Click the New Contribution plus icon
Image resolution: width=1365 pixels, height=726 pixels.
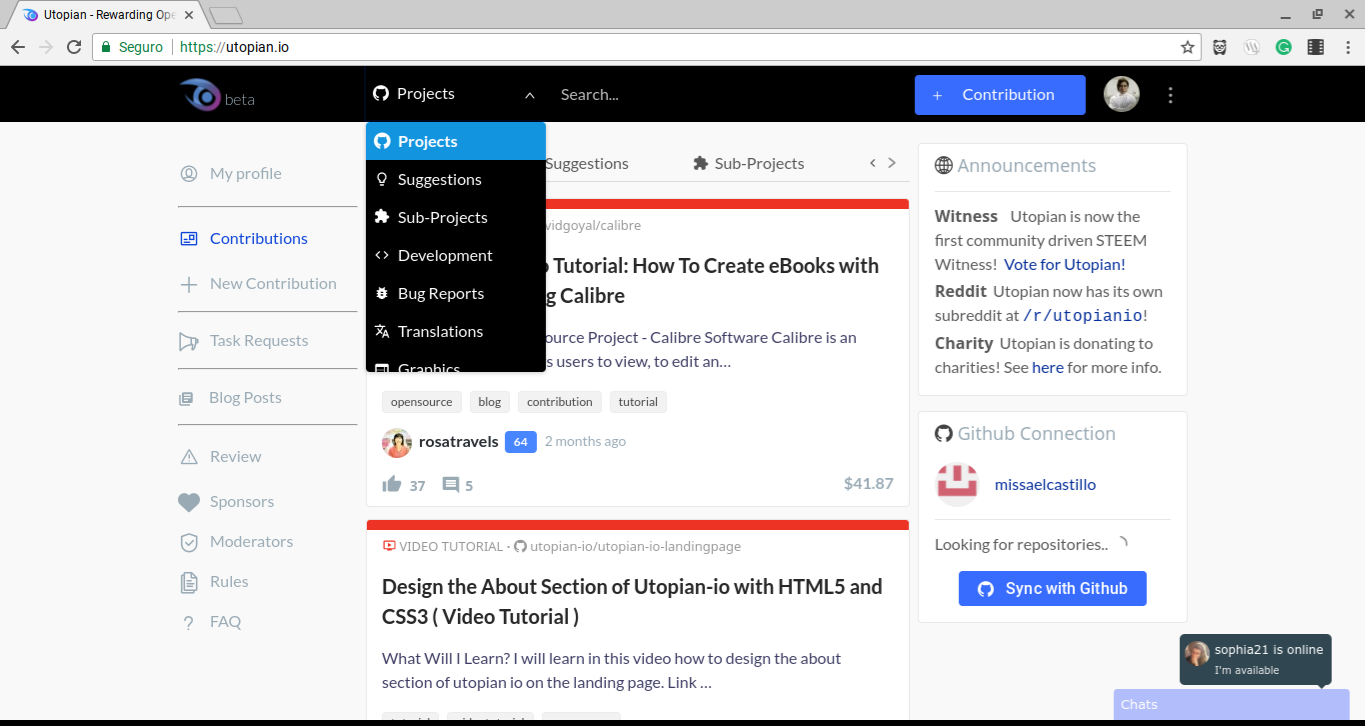(x=189, y=284)
